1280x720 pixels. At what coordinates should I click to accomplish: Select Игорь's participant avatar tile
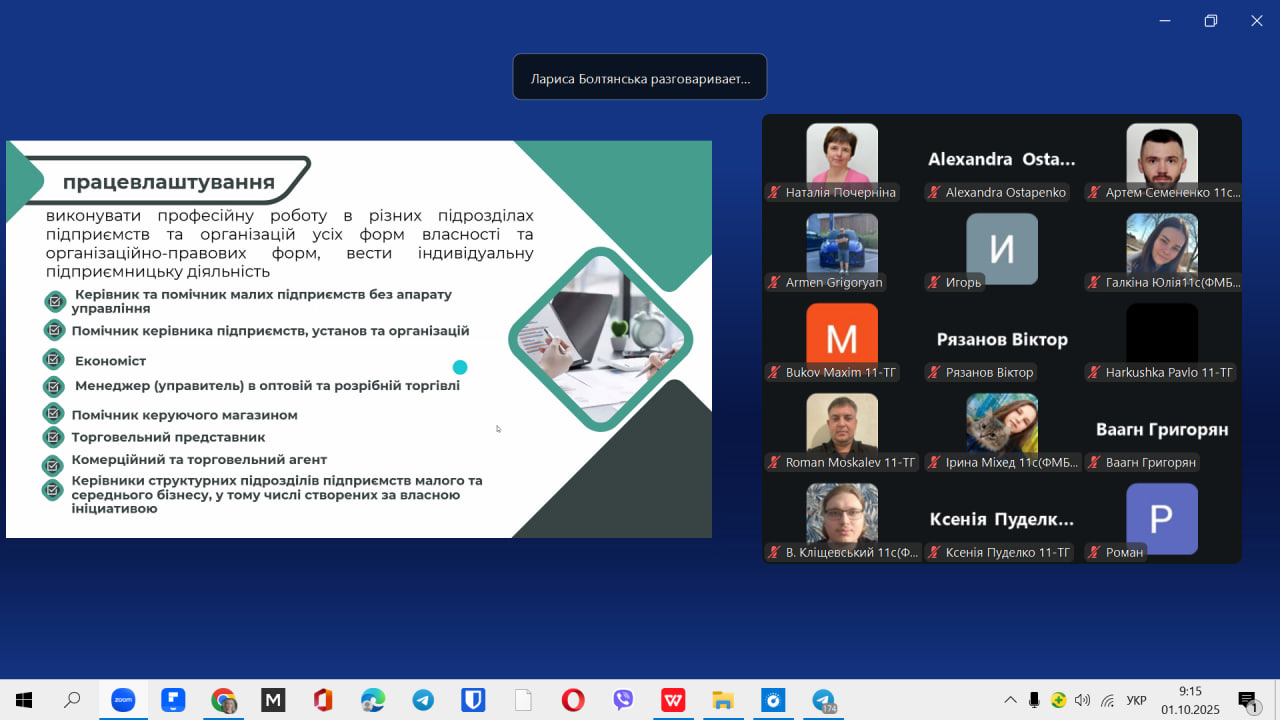(1002, 249)
